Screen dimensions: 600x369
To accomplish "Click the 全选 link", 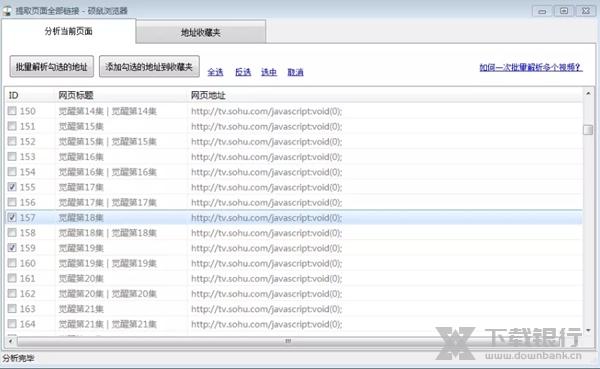I will pos(215,72).
